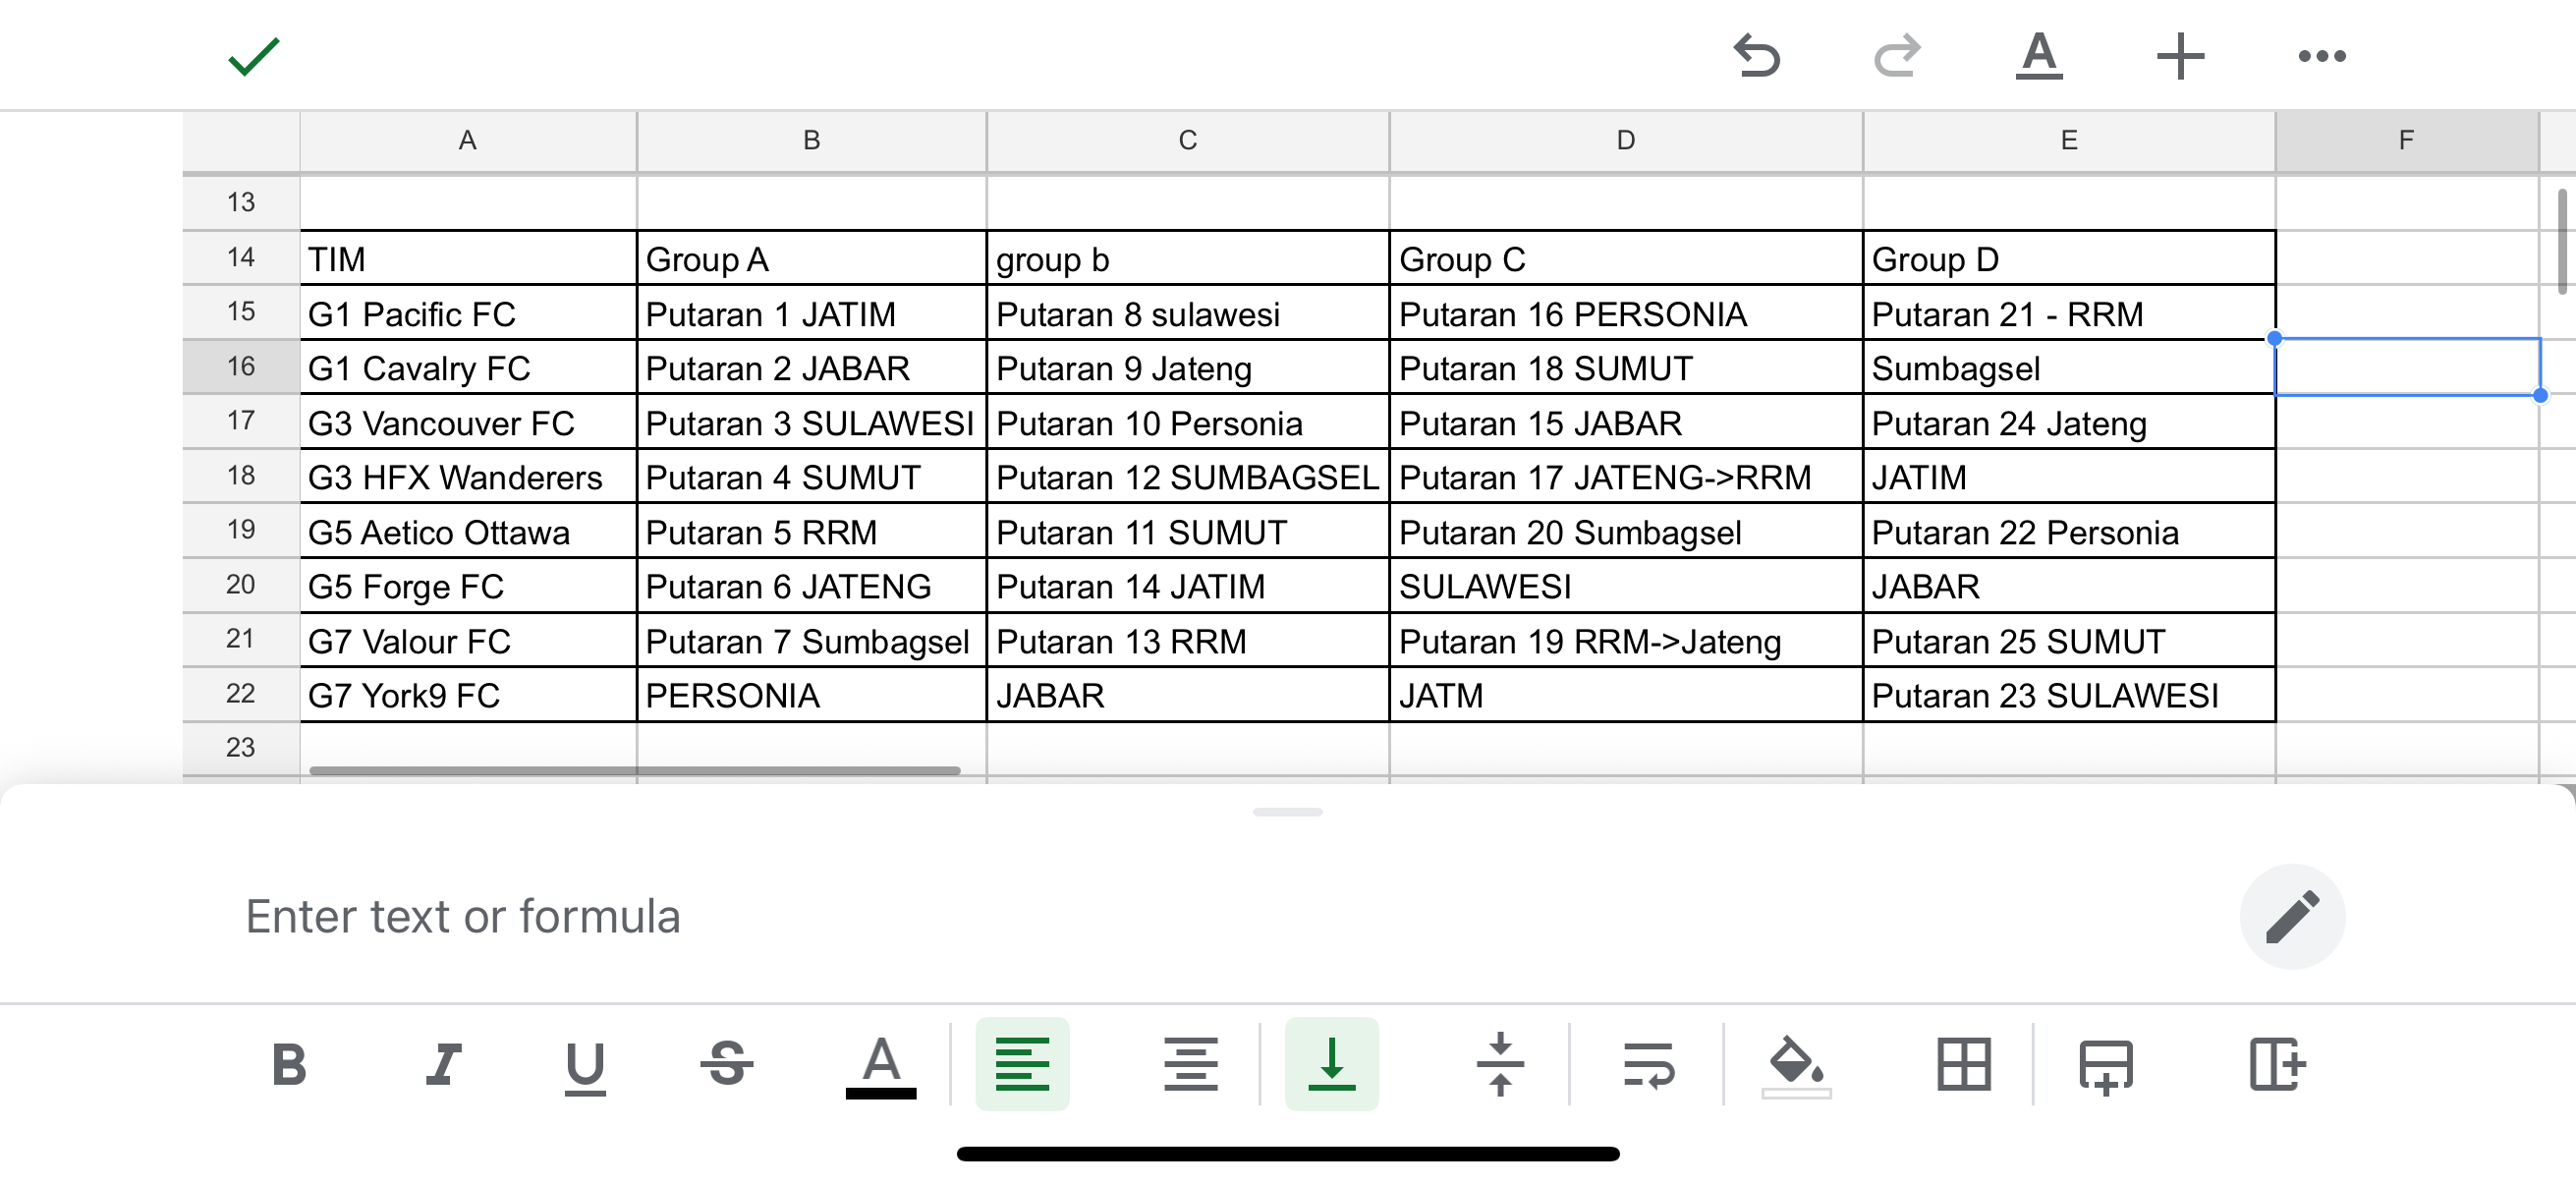Center align the text horizontally
This screenshot has width=2576, height=1185.
(1190, 1063)
